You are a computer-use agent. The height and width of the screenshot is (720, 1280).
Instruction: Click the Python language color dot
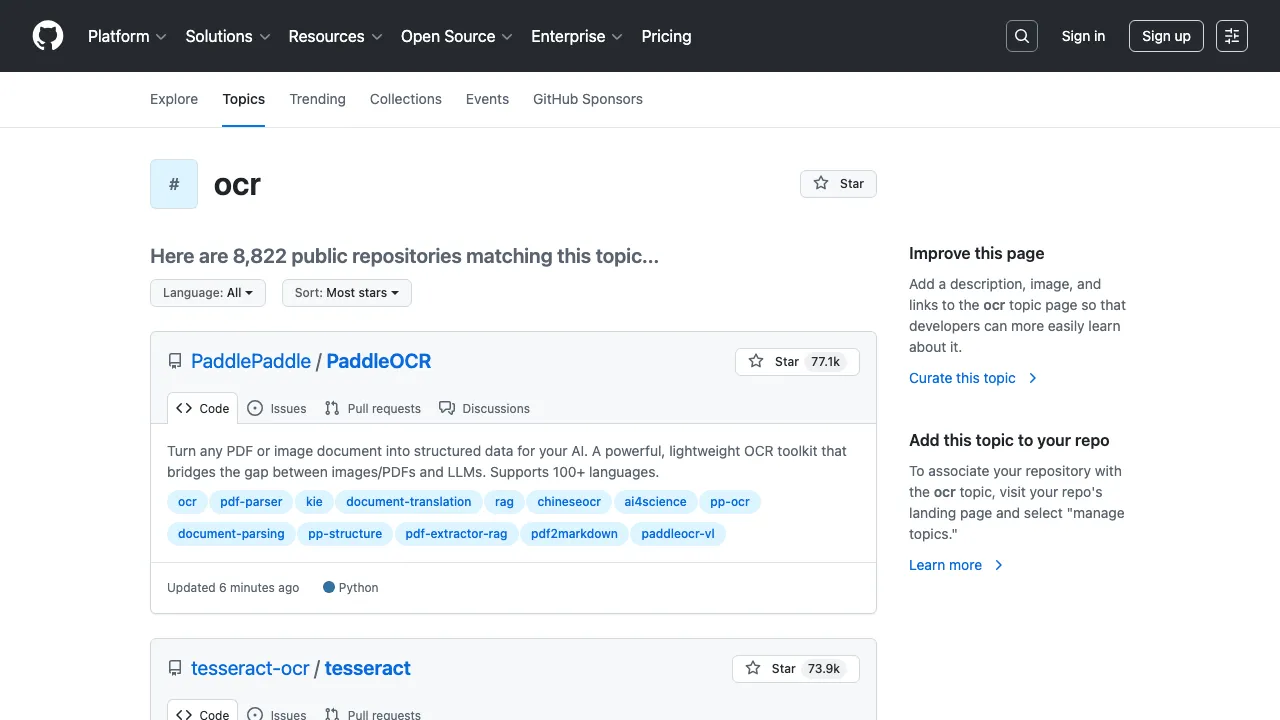tap(329, 587)
